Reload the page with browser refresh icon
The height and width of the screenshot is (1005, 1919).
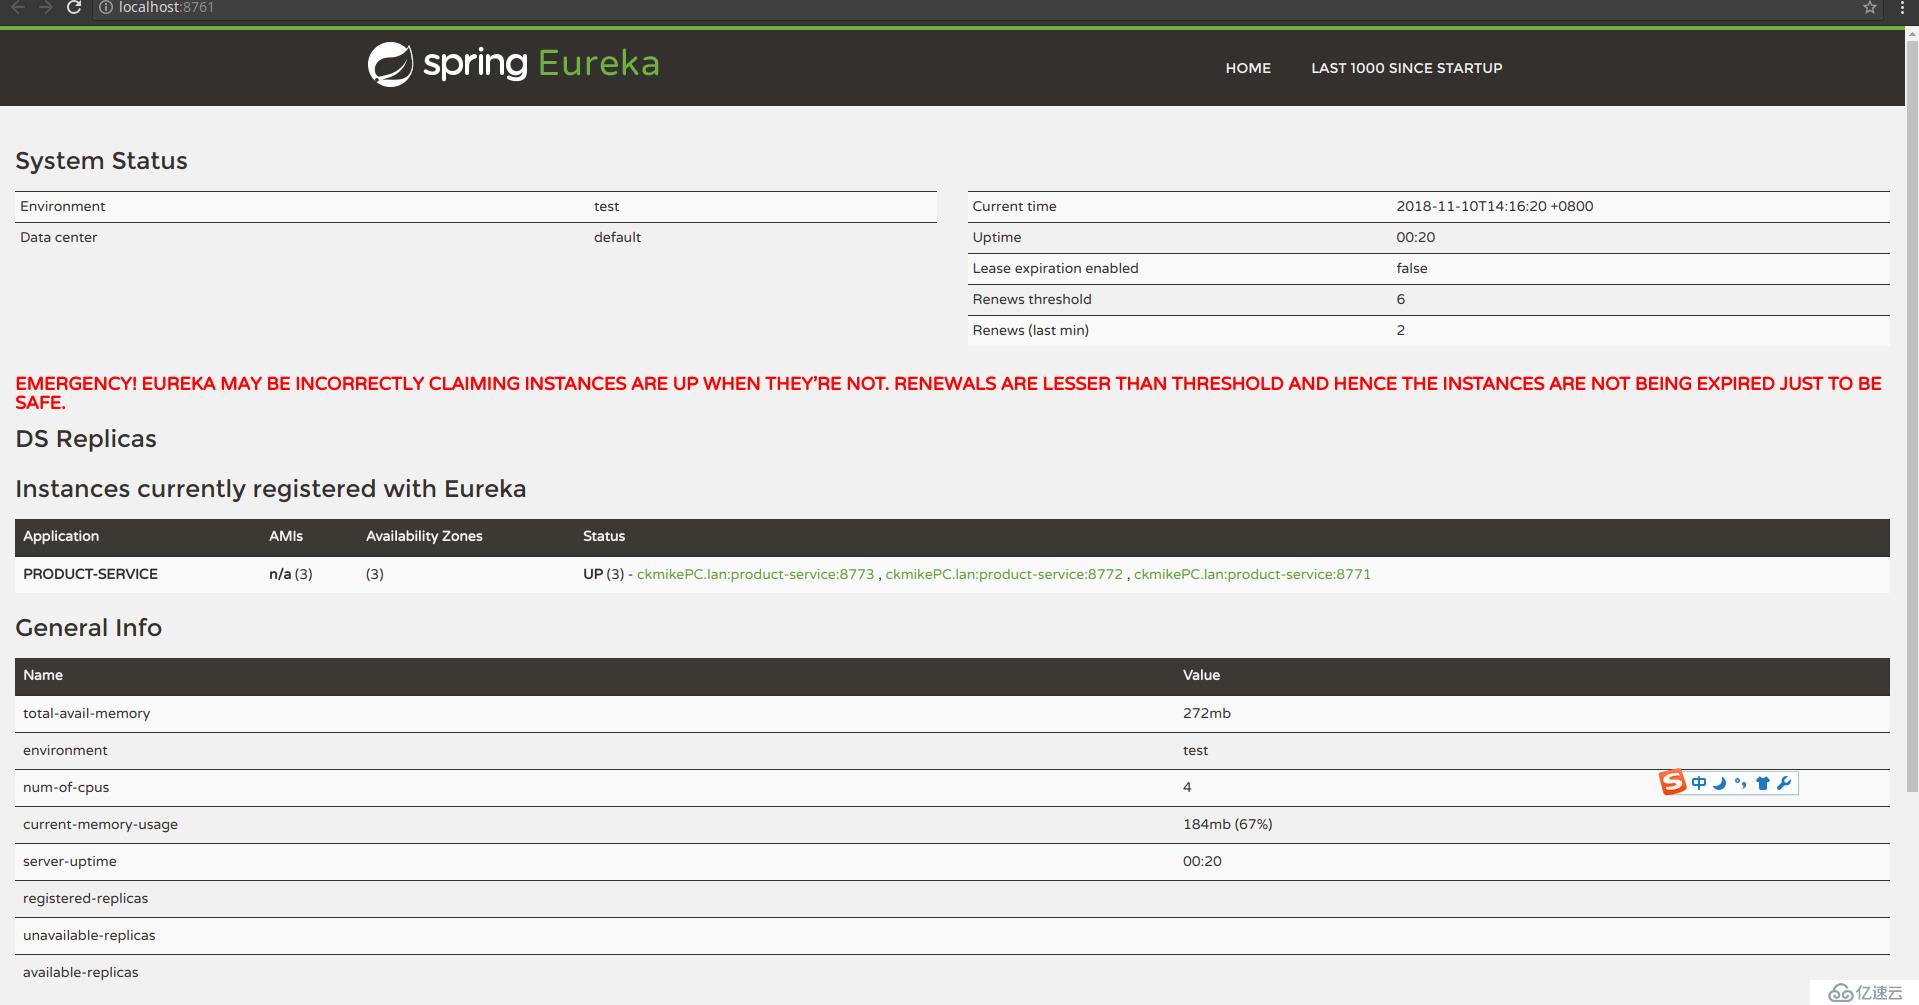pos(74,7)
